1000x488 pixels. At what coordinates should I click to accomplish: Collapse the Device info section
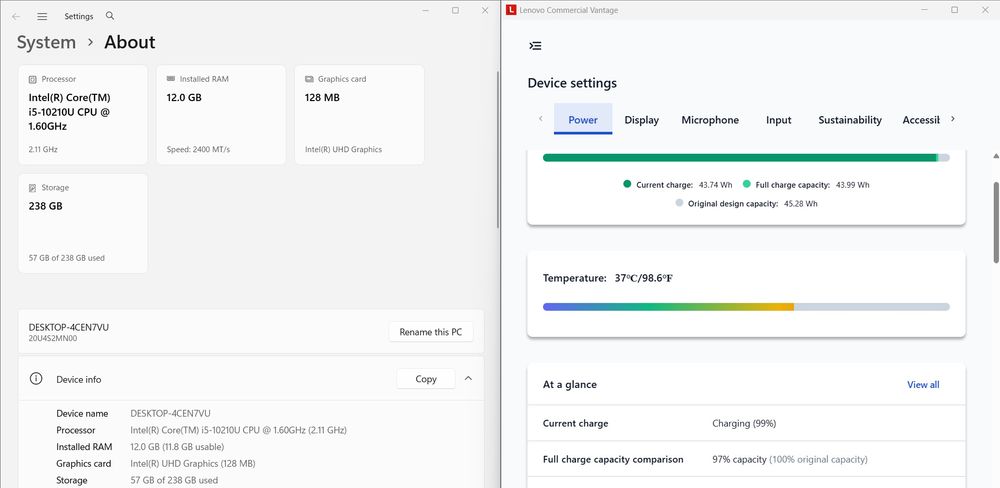(468, 379)
